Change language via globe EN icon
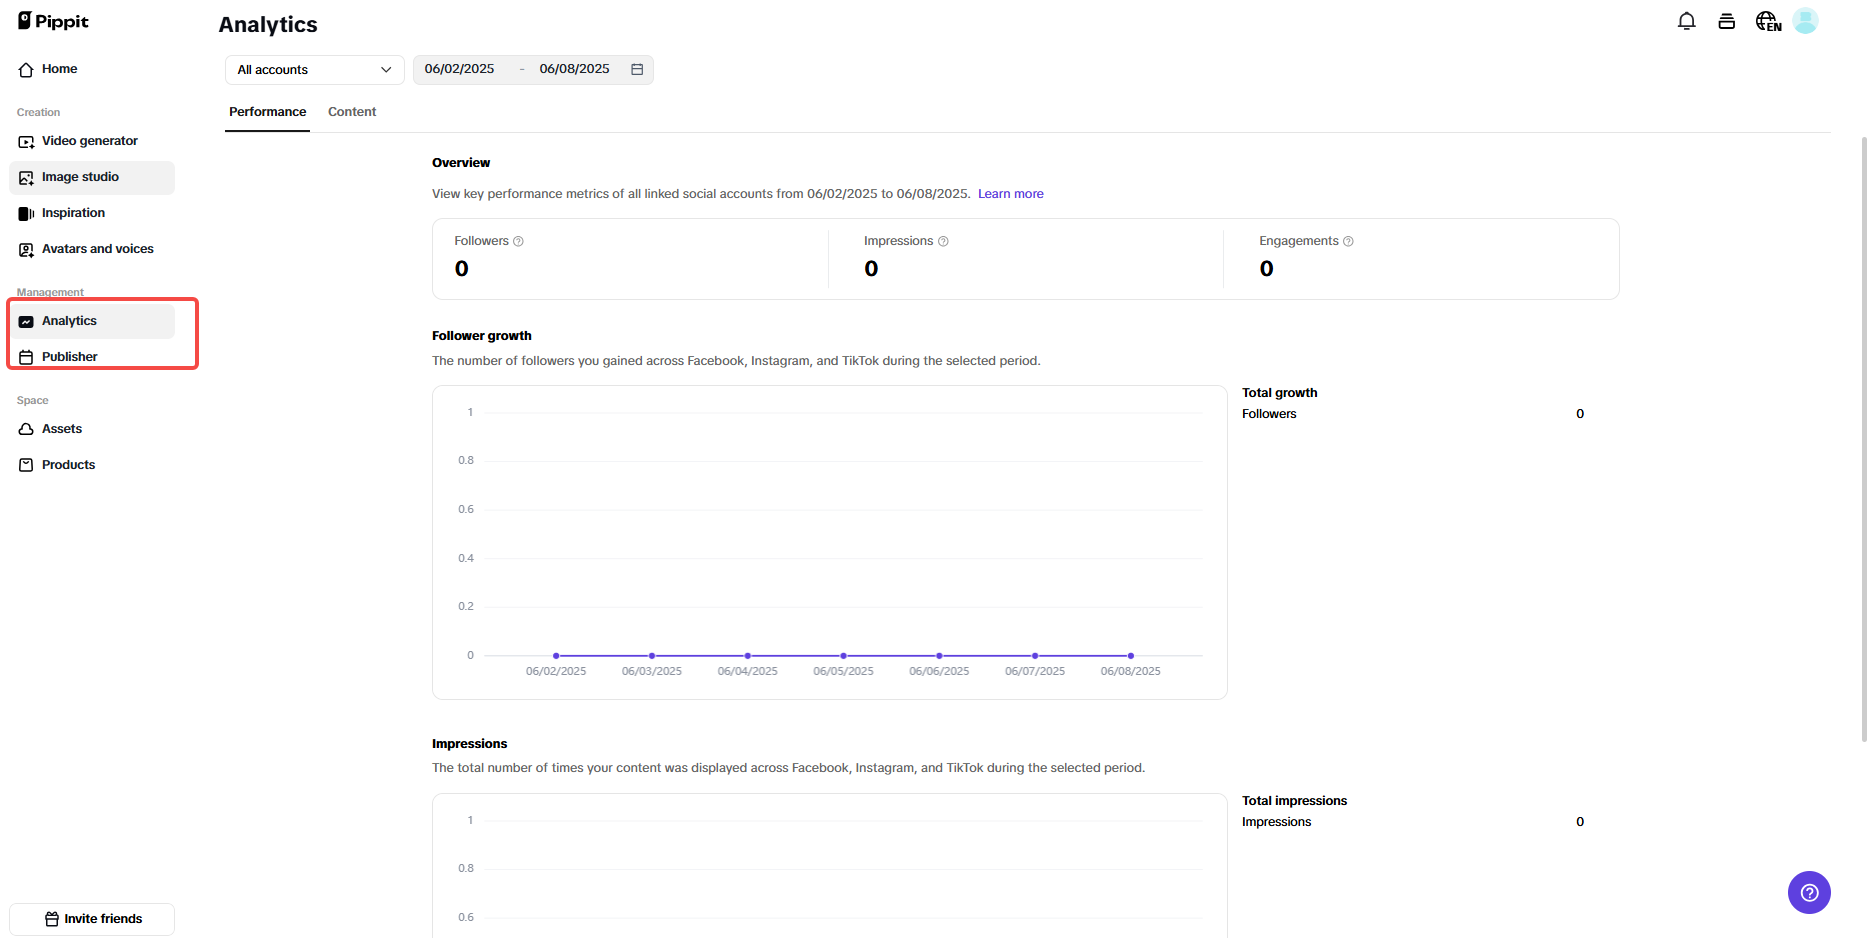The width and height of the screenshot is (1867, 938). coord(1767,21)
